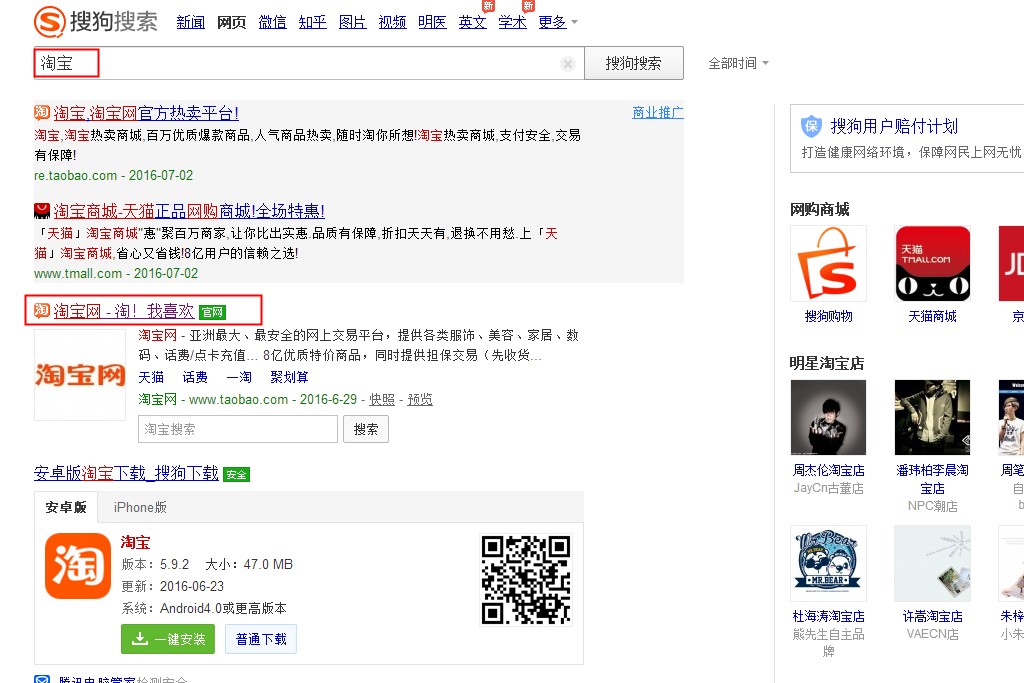Open the 潘玮柏李晨淘宝店 photo
The width and height of the screenshot is (1024, 683).
click(932, 417)
